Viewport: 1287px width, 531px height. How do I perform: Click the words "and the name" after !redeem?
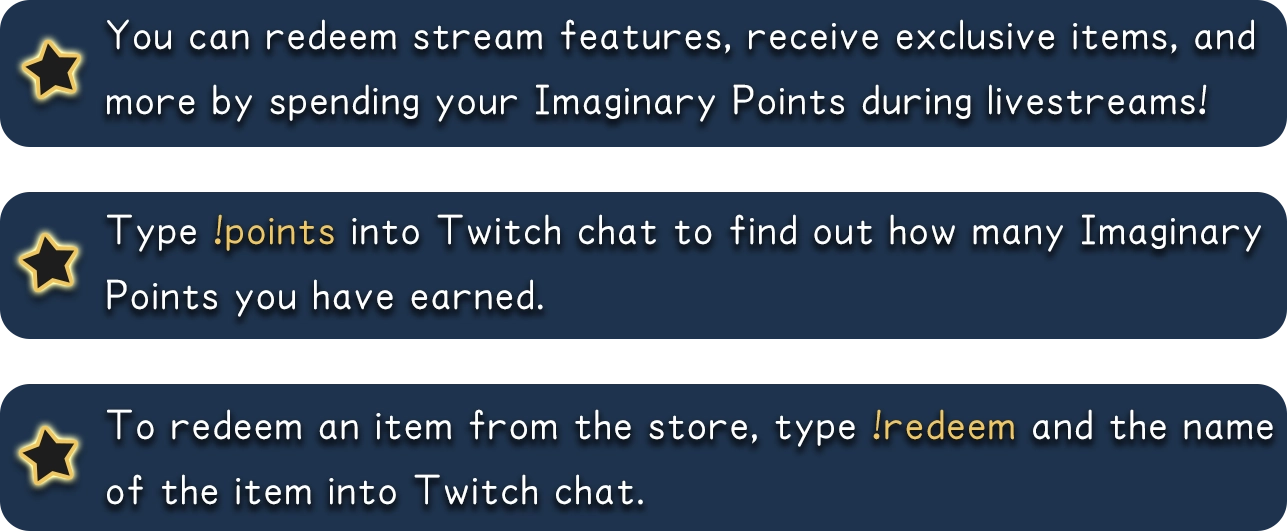pos(1152,427)
